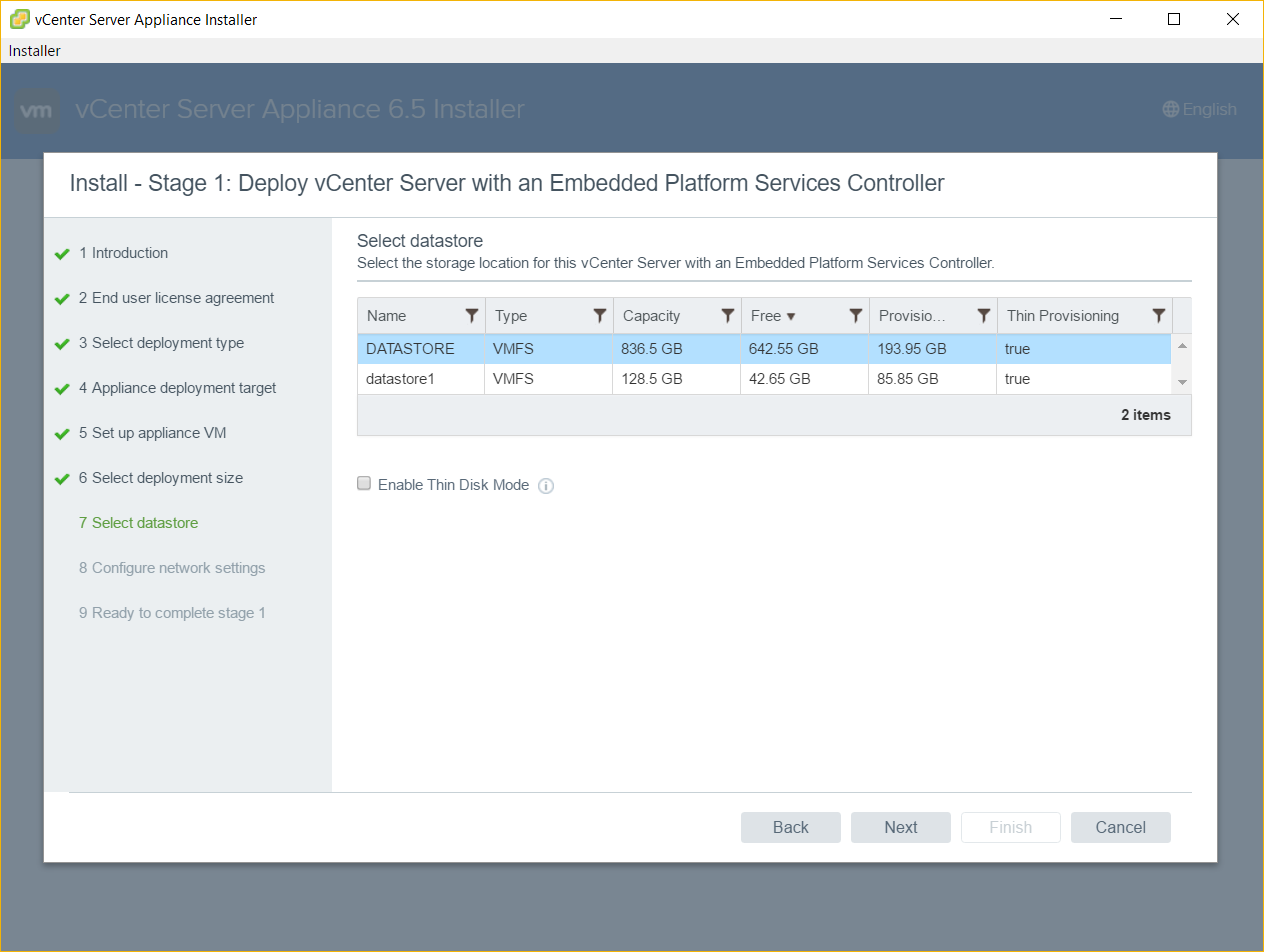Click the info icon beside Enable Thin Disk Mode
The width and height of the screenshot is (1264, 952).
tap(546, 486)
